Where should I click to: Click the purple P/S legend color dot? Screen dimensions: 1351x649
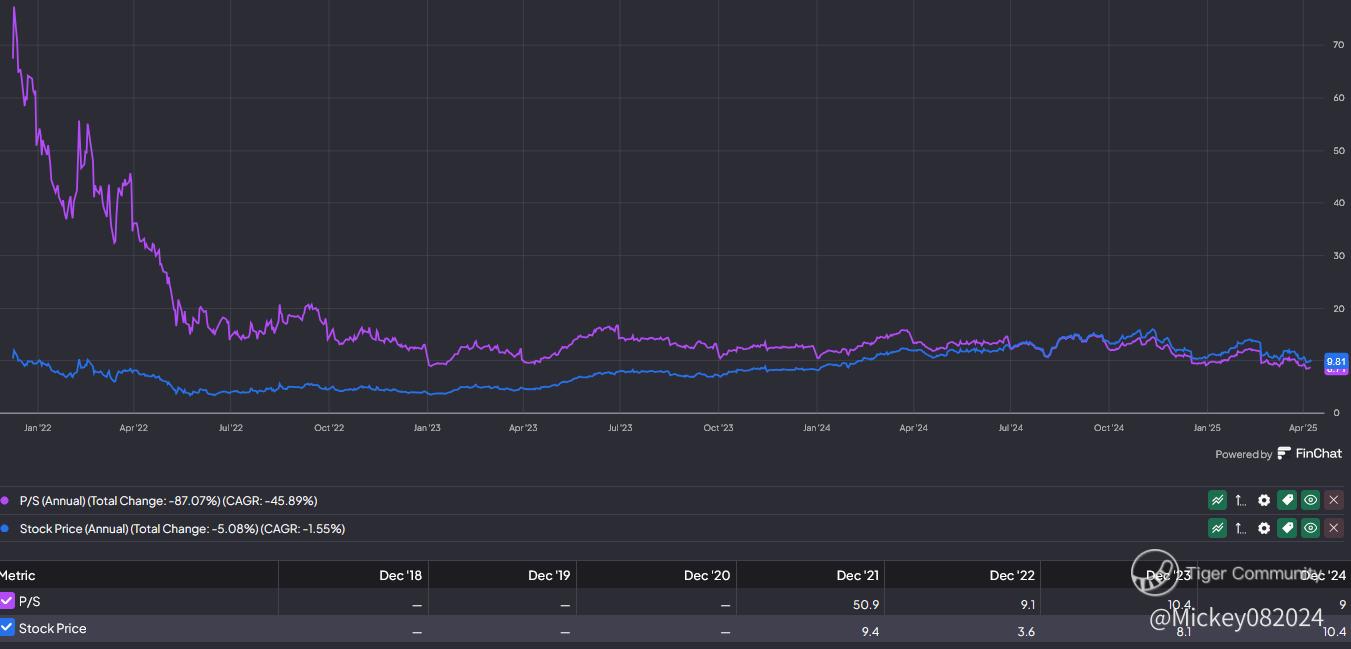tap(7, 500)
